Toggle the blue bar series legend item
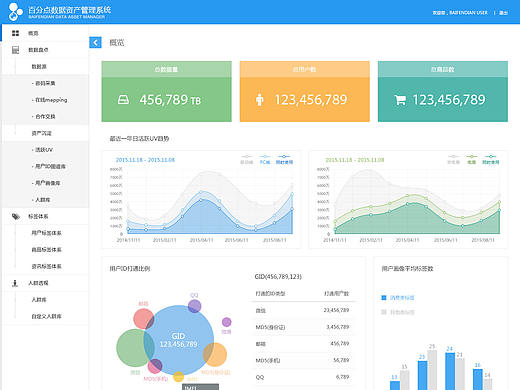This screenshot has width=520, height=390. point(398,298)
